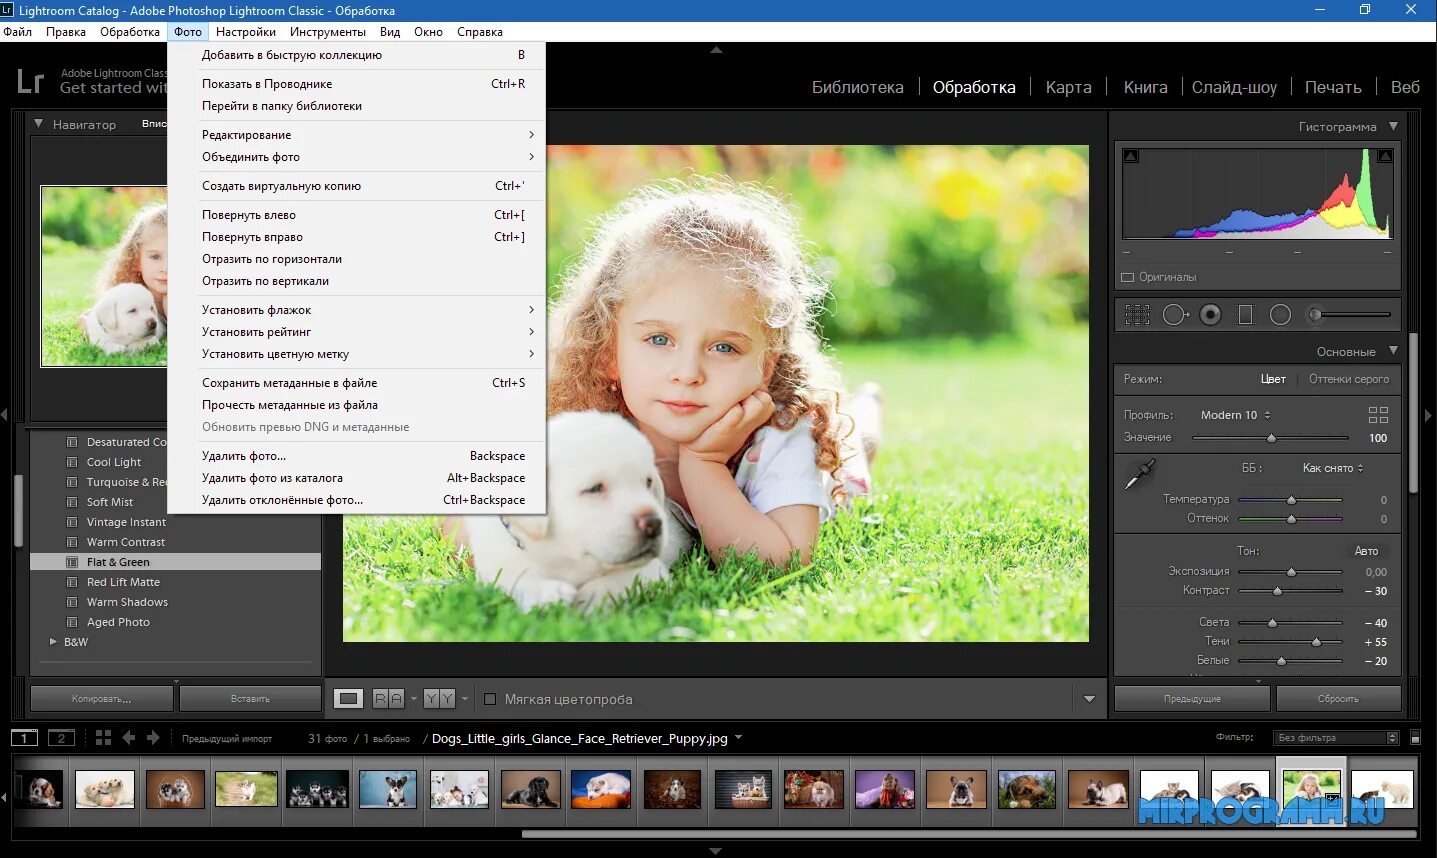The image size is (1437, 858).
Task: Enable the Мягкая цветопроба checkbox
Action: (x=490, y=699)
